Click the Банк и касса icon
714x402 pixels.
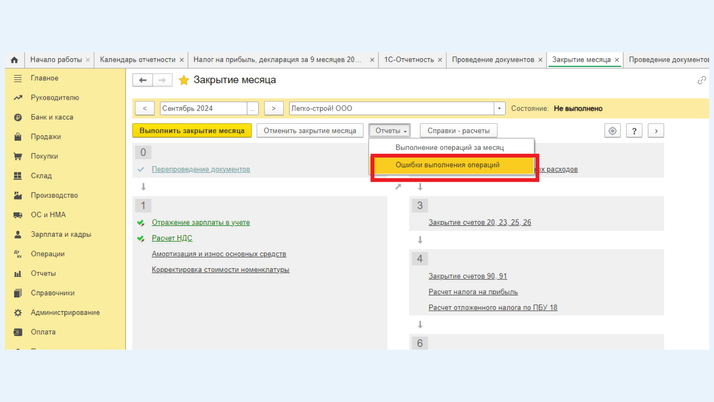pyautogui.click(x=18, y=117)
